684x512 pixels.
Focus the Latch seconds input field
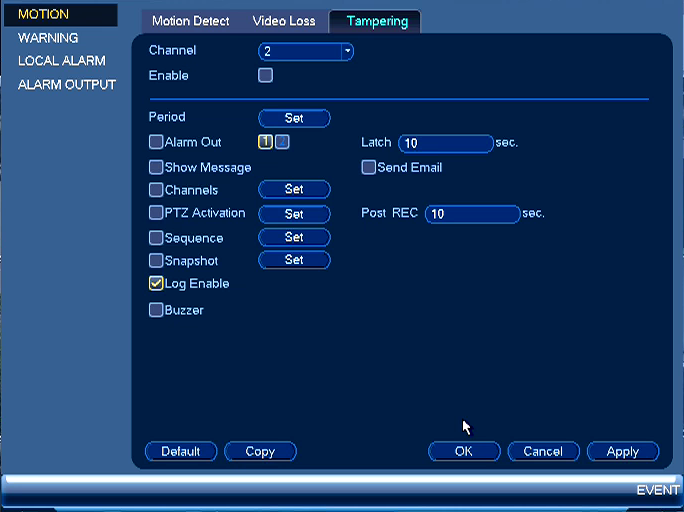coord(446,143)
